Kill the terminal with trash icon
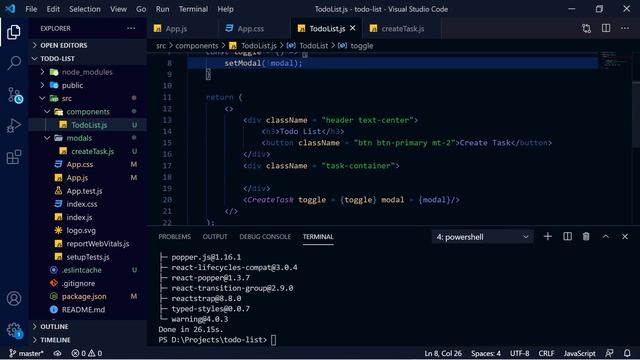640x360 pixels. click(x=586, y=236)
